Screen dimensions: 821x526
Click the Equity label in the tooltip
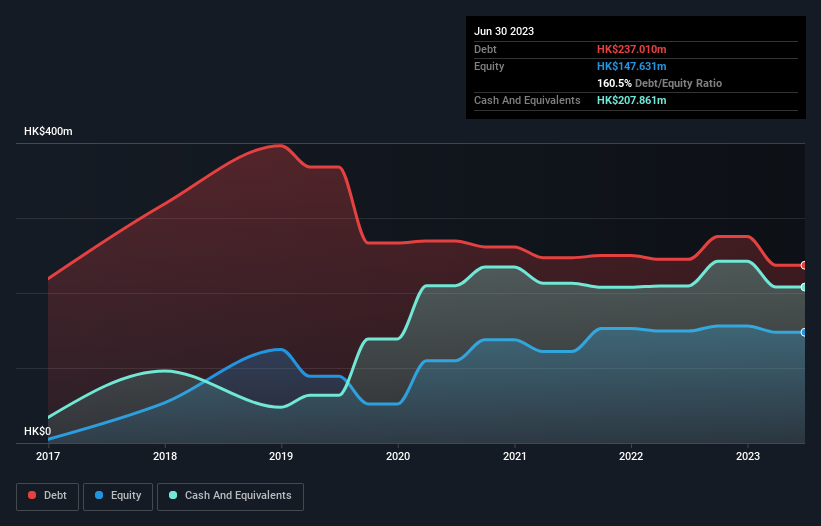pyautogui.click(x=489, y=66)
